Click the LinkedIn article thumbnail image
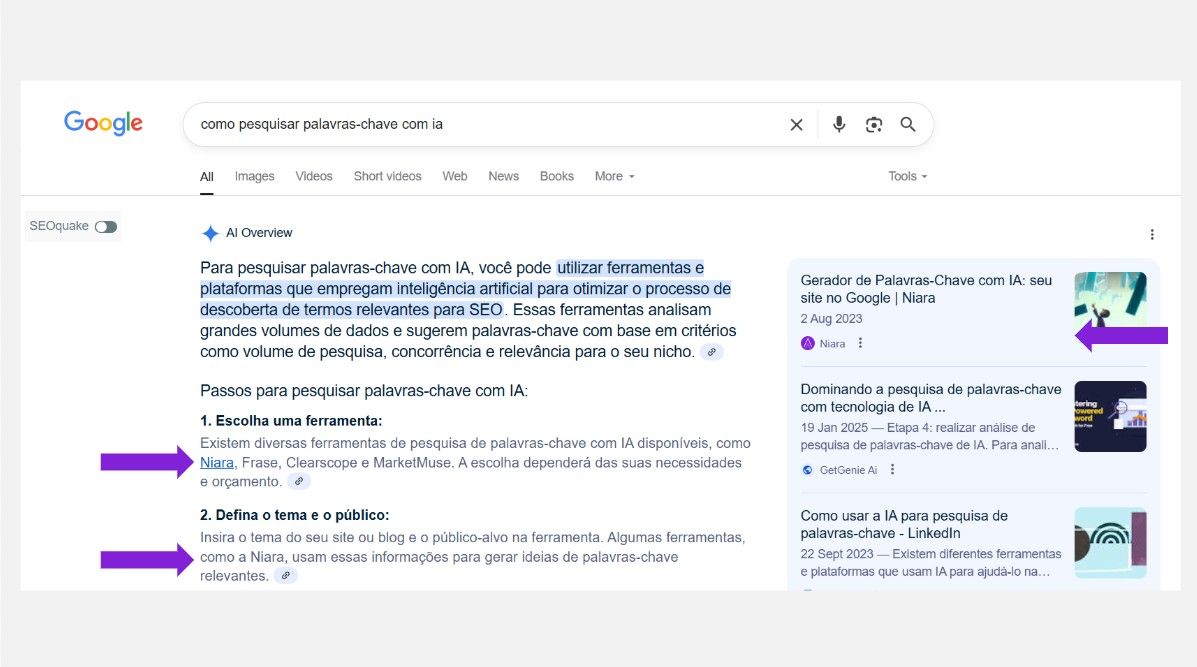 point(1110,543)
